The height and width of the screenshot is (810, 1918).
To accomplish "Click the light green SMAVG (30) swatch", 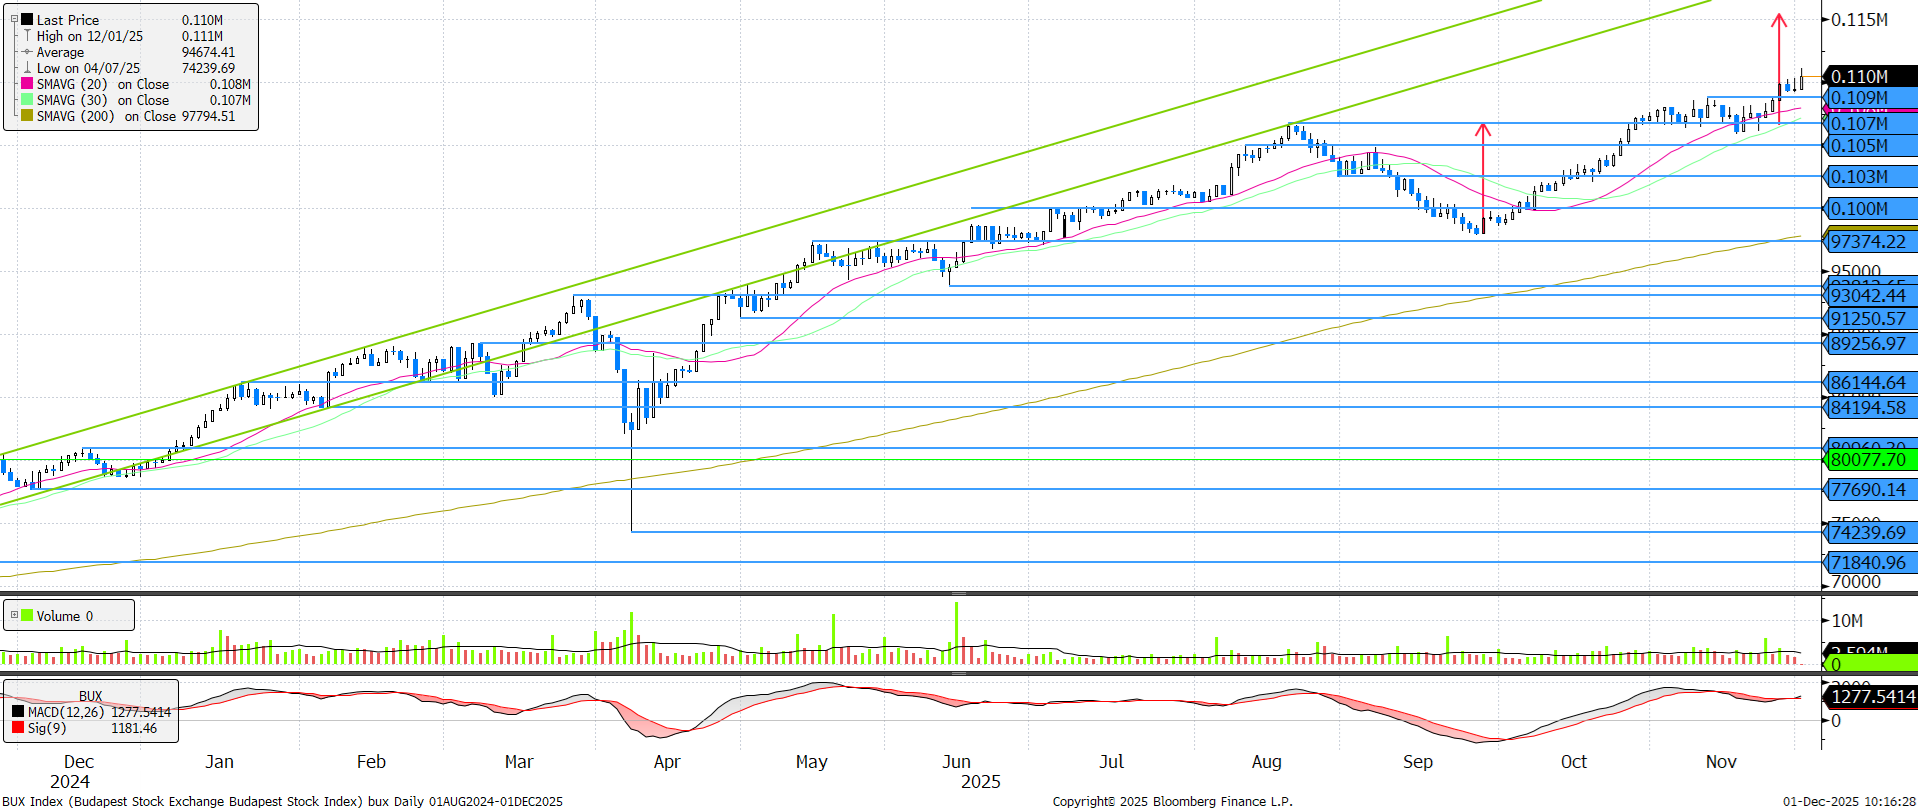I will pos(27,100).
